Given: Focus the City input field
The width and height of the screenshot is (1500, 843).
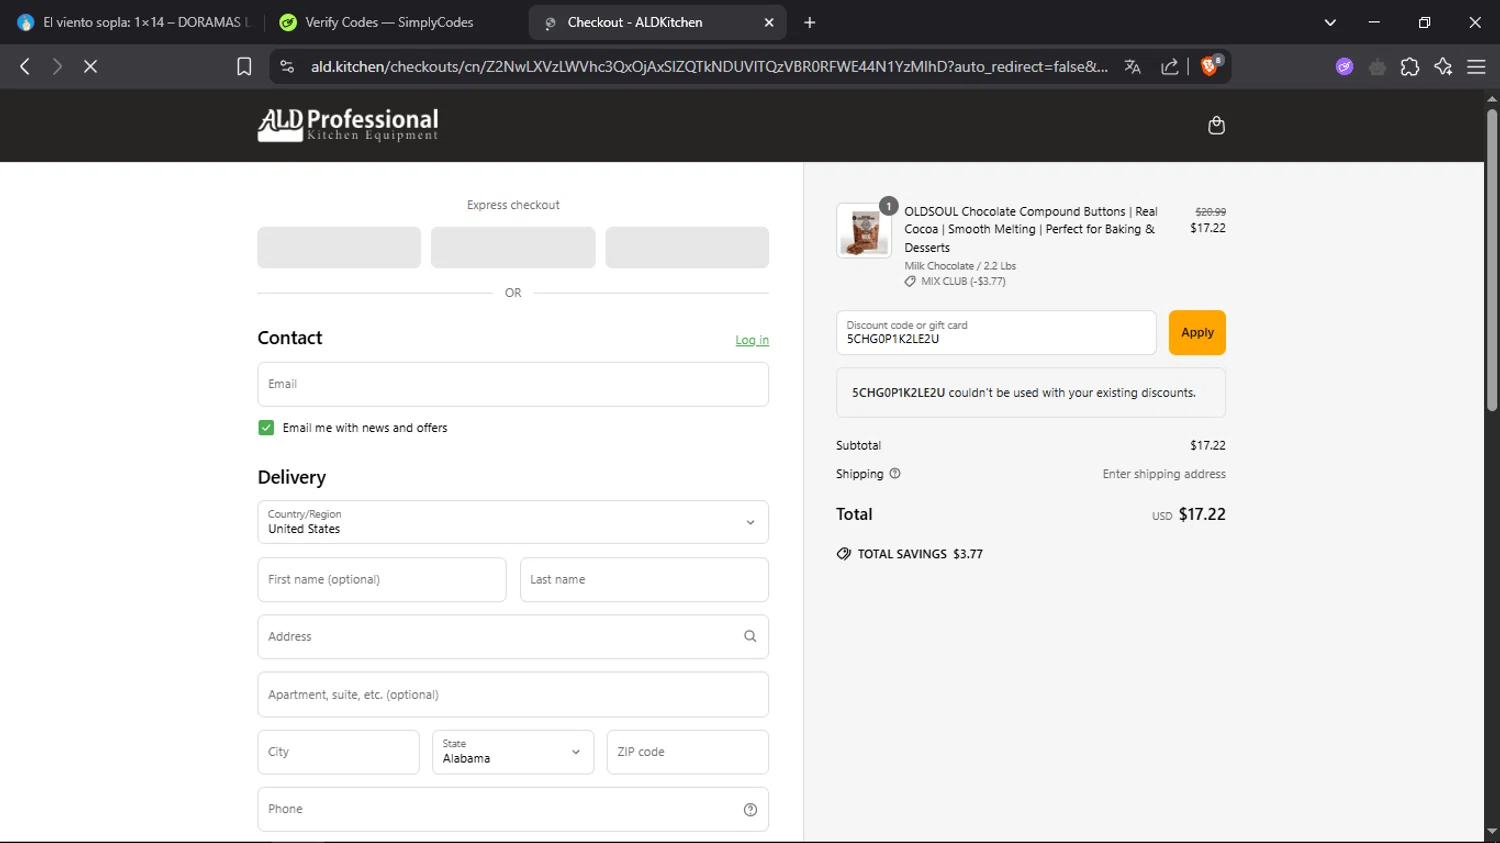Looking at the screenshot, I should [x=338, y=752].
